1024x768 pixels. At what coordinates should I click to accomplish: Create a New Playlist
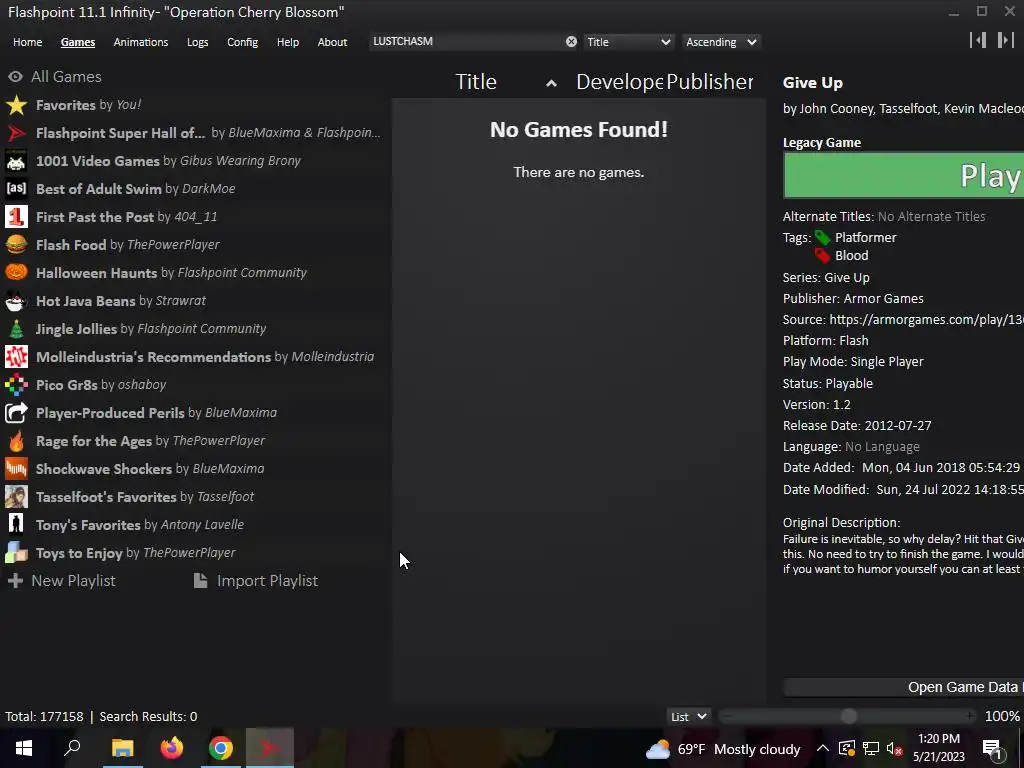61,581
